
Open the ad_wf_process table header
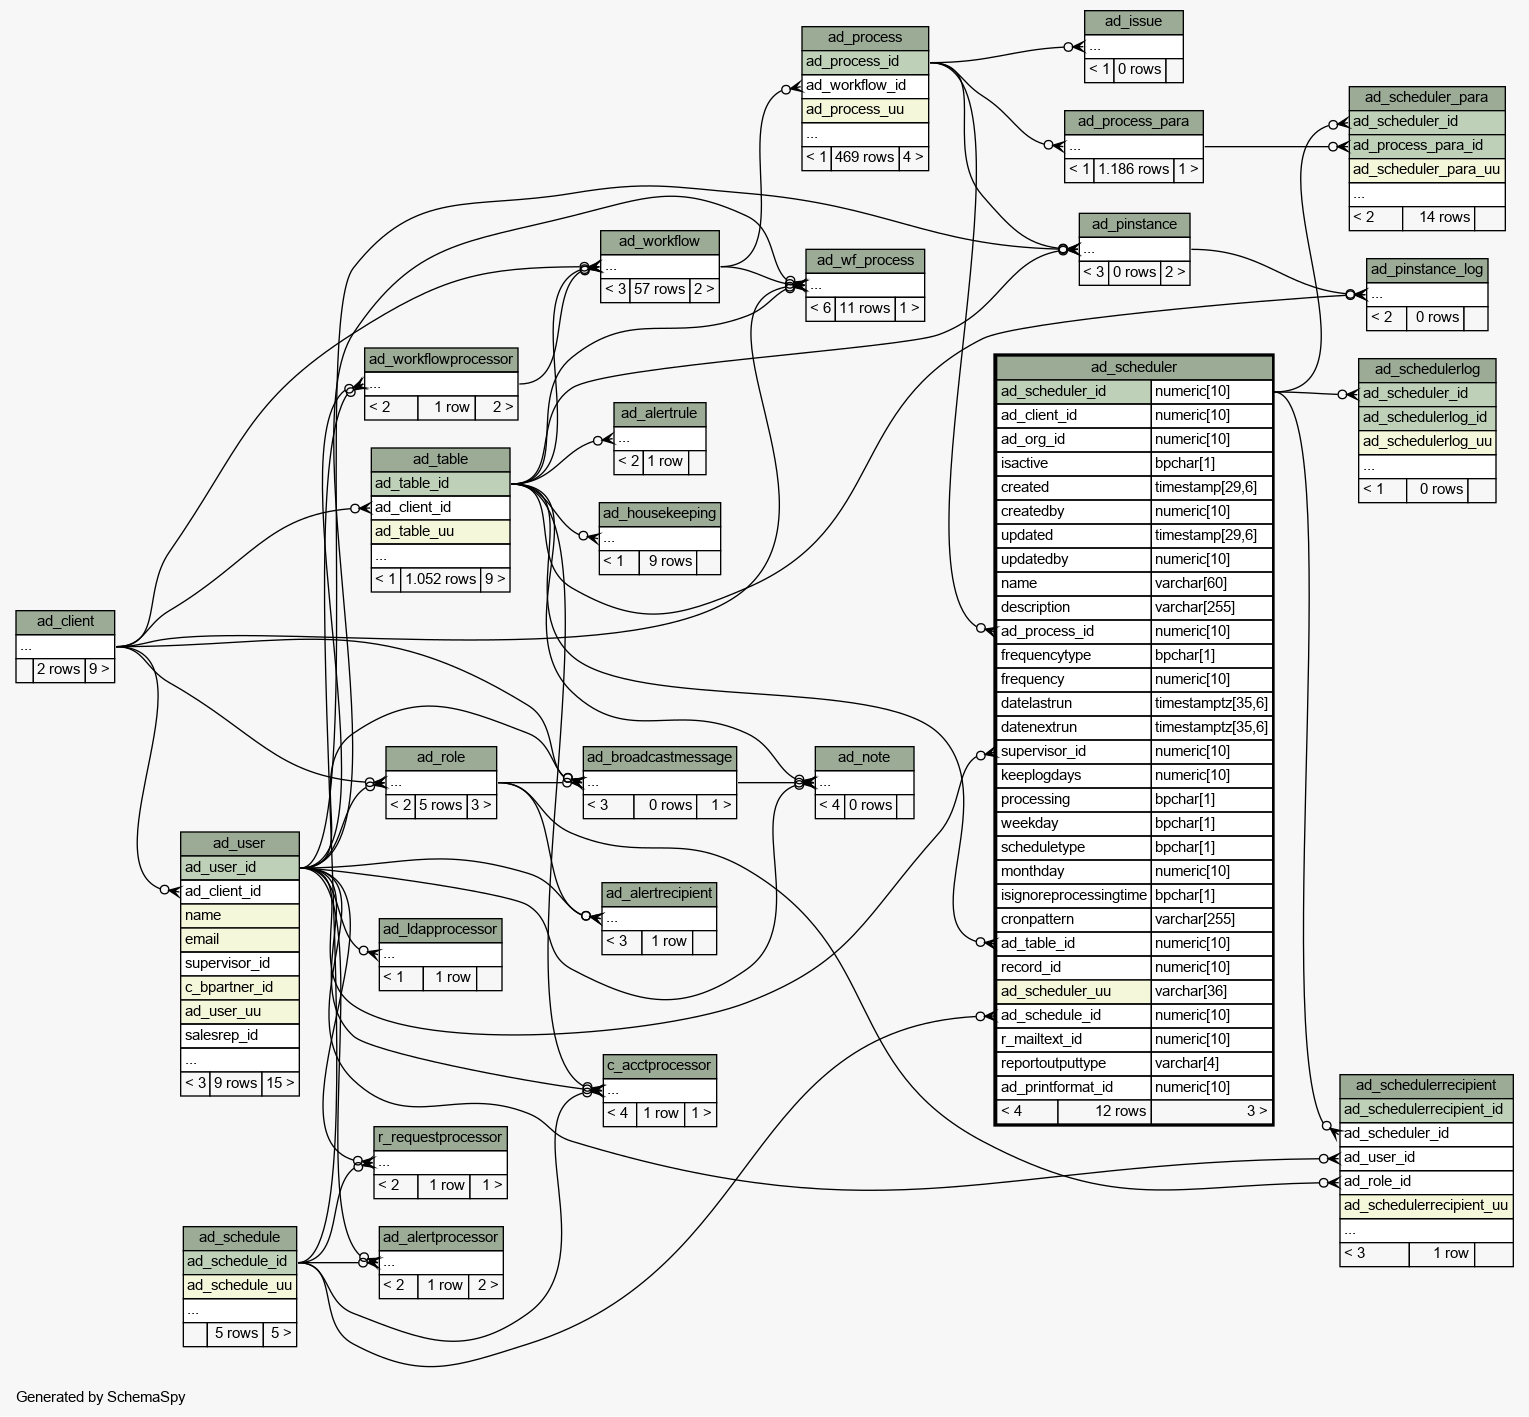tap(865, 261)
